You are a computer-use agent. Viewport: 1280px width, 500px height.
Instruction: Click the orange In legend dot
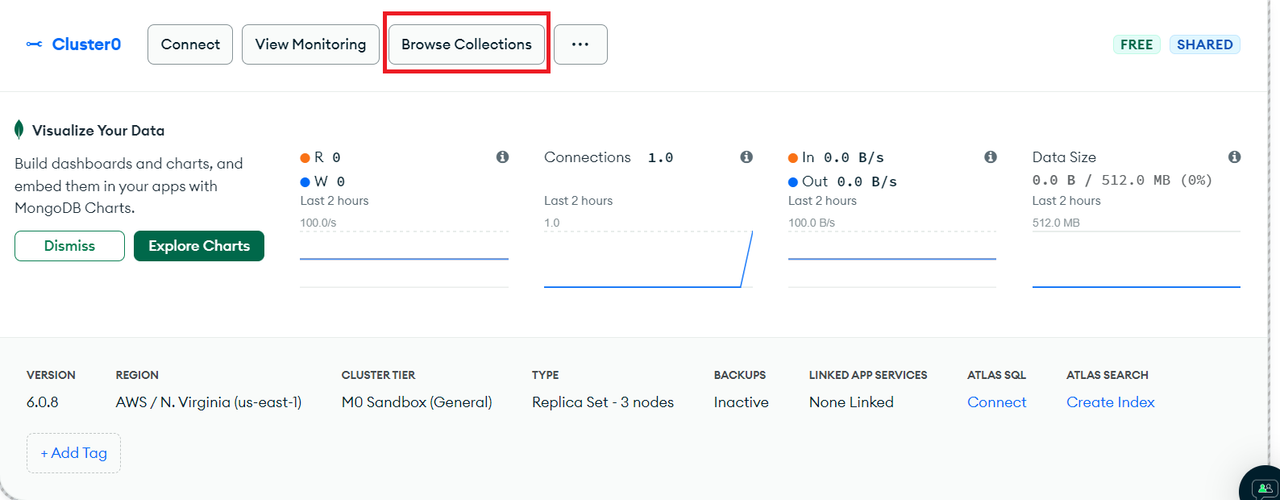(793, 158)
